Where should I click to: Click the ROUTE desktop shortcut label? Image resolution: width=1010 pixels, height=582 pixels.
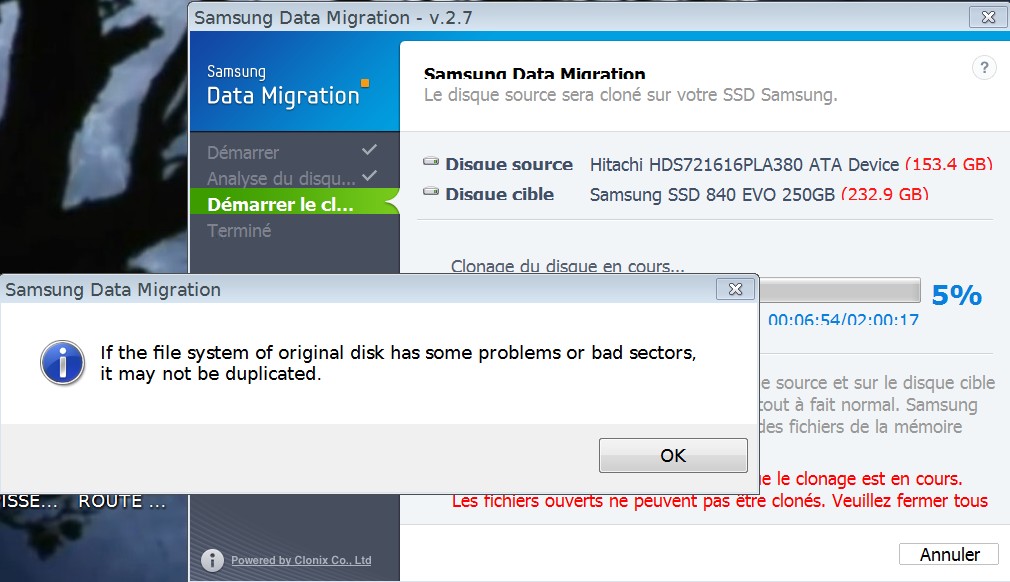pyautogui.click(x=122, y=501)
